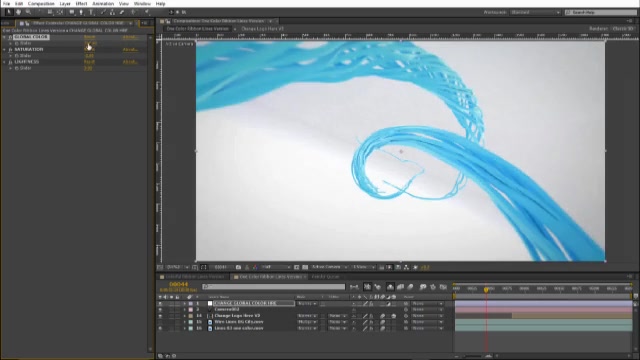The height and width of the screenshot is (360, 640).
Task: Collapse the LIGHTNESS effect group
Action: 4,62
